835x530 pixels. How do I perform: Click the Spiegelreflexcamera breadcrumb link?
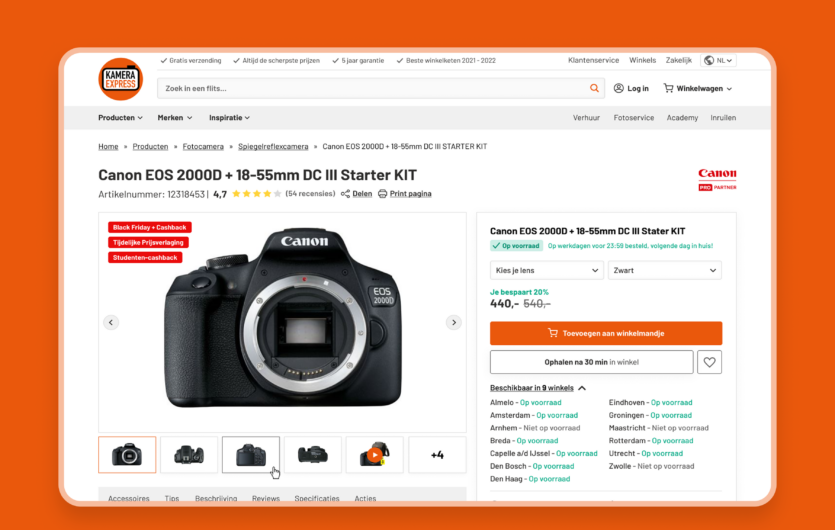coord(273,146)
